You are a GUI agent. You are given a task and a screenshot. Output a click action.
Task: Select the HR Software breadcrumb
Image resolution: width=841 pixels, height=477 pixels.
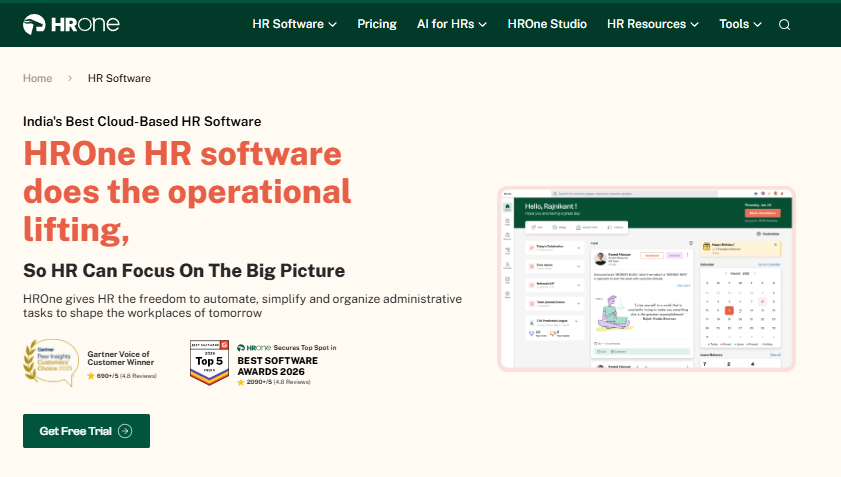[x=119, y=78]
